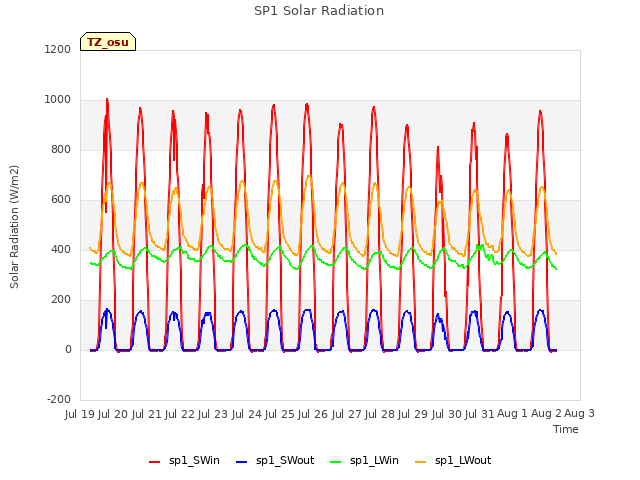Click the green sp1_LWin legend swatch

336,462
